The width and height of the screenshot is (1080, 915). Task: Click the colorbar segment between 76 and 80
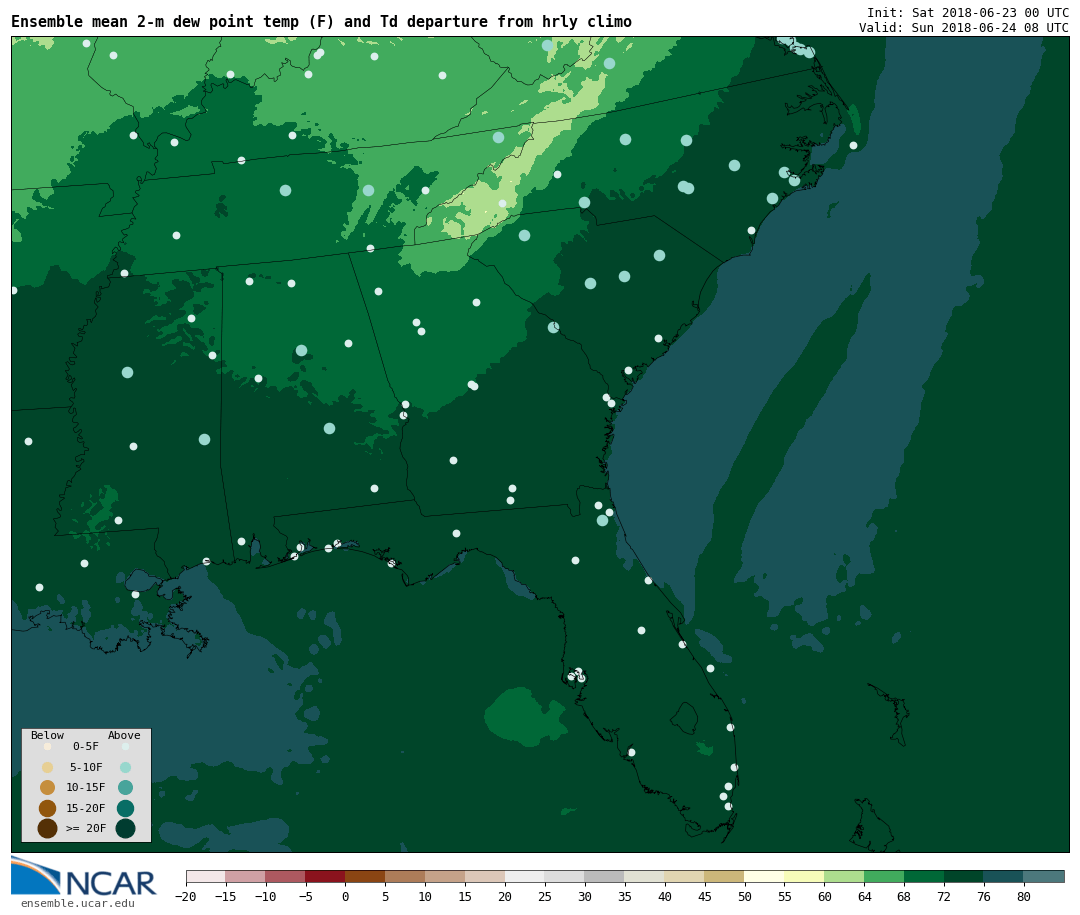tap(1004, 876)
